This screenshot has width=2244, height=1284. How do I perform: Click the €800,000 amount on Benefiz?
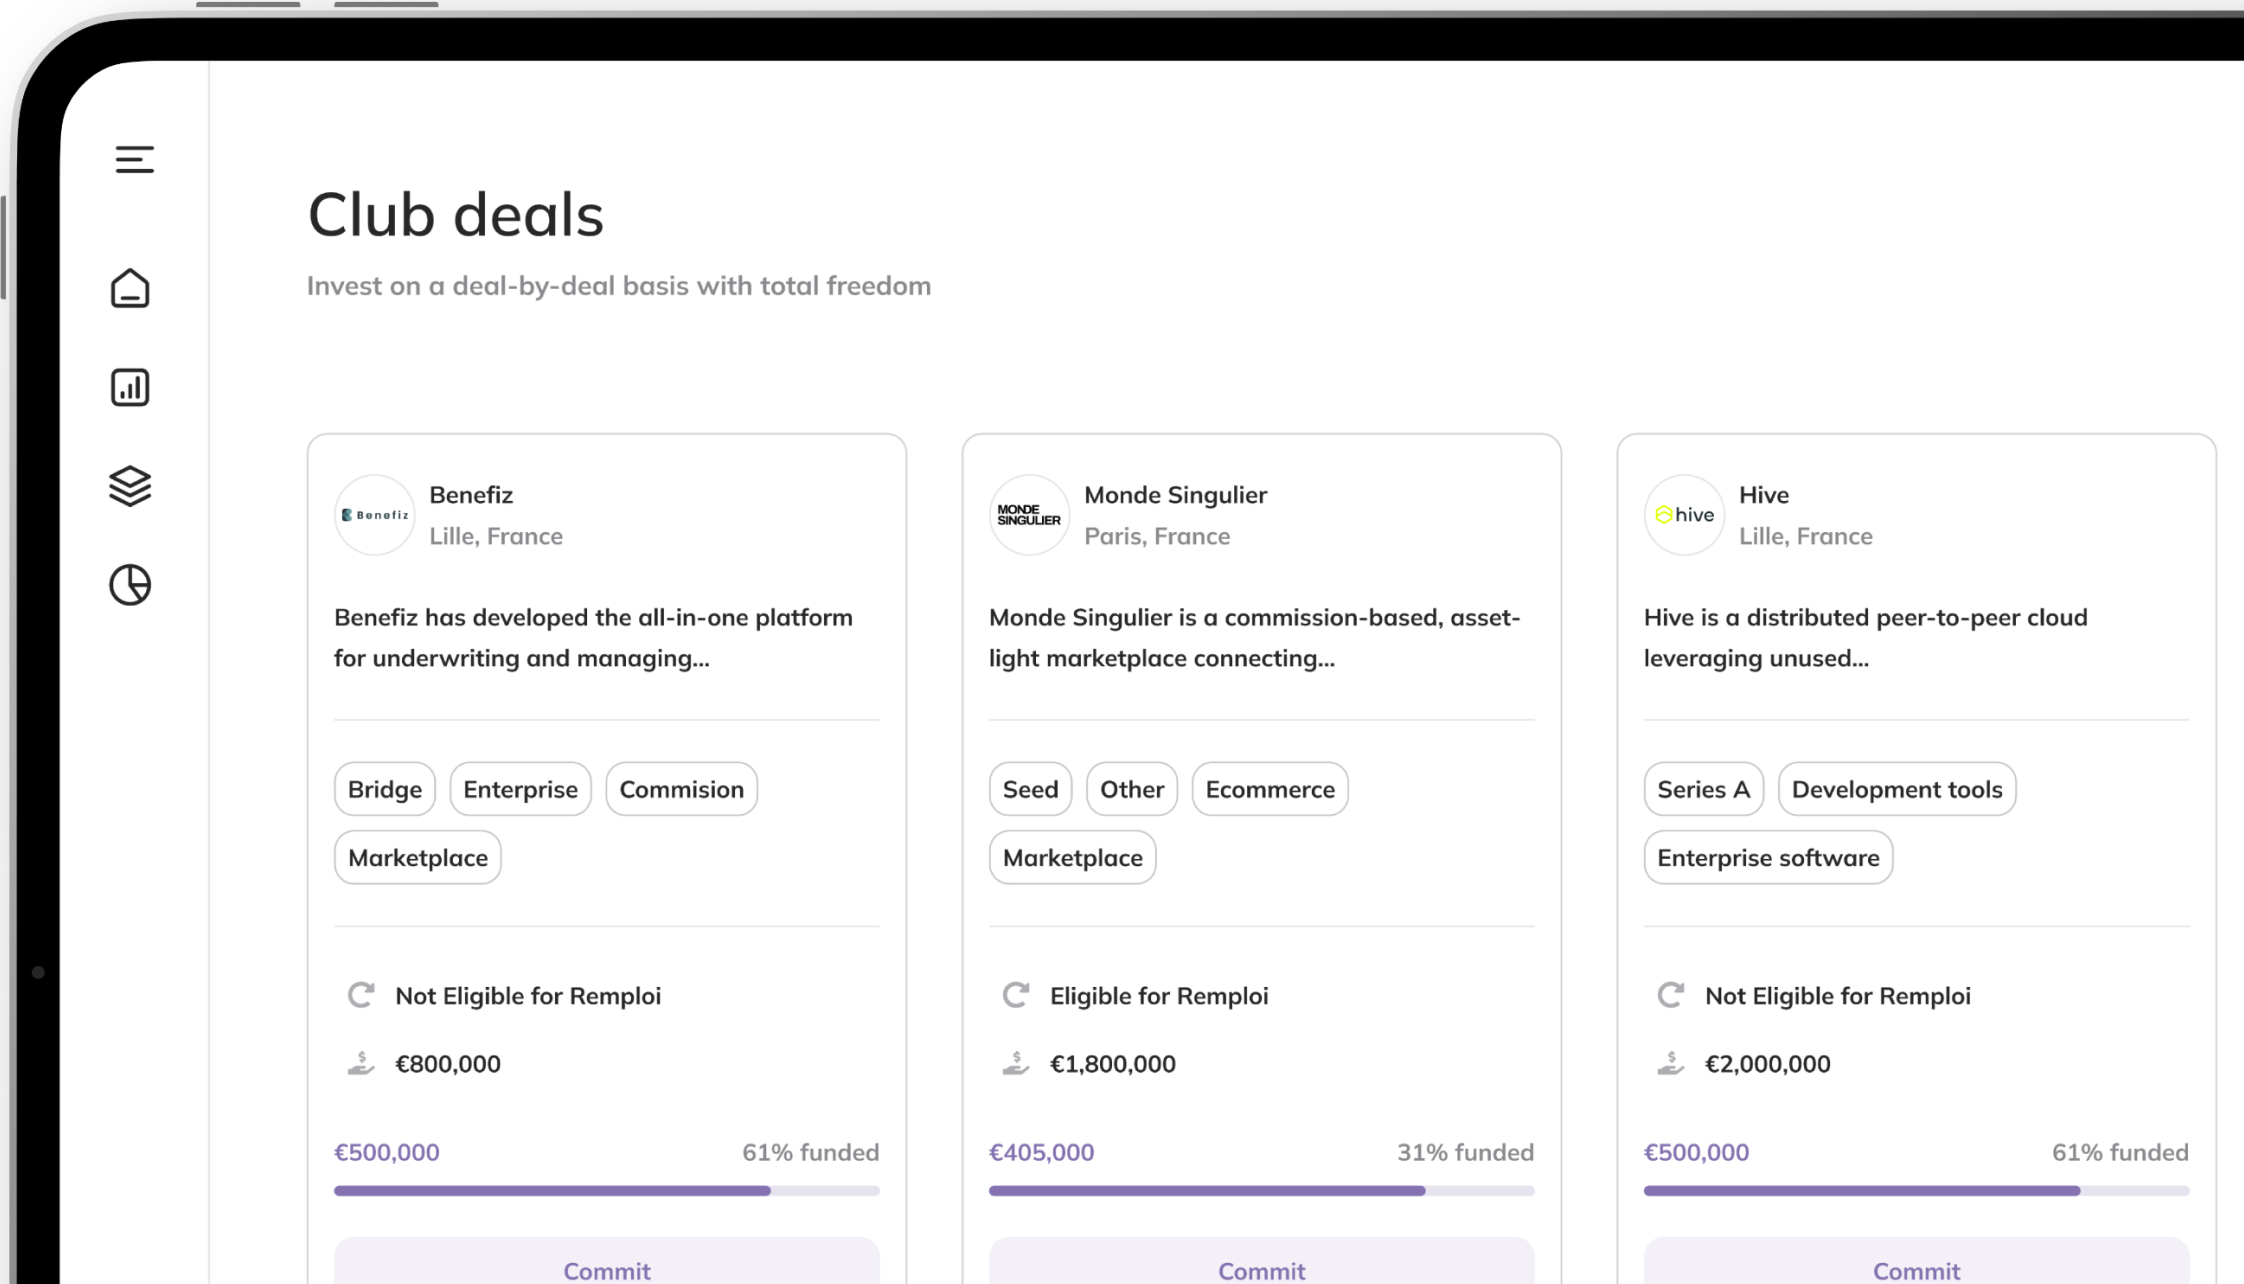tap(448, 1064)
